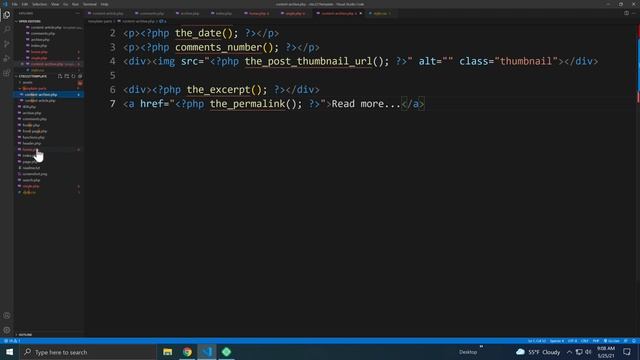
Task: Switch to the home.php tab
Action: (259, 13)
